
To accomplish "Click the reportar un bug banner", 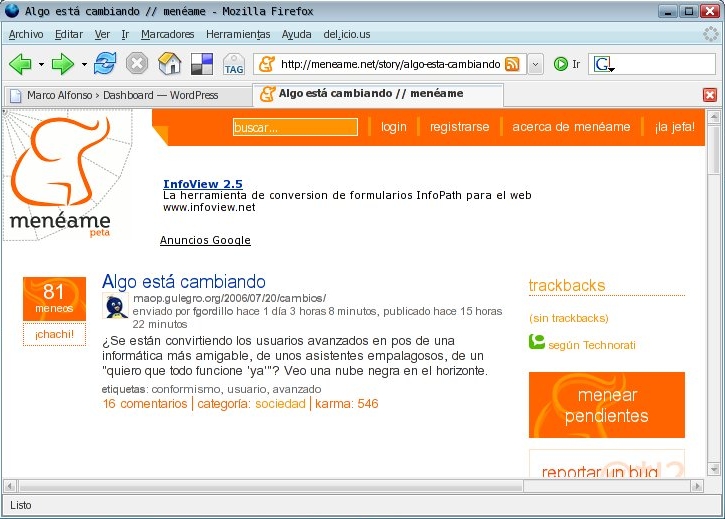I will [x=607, y=463].
